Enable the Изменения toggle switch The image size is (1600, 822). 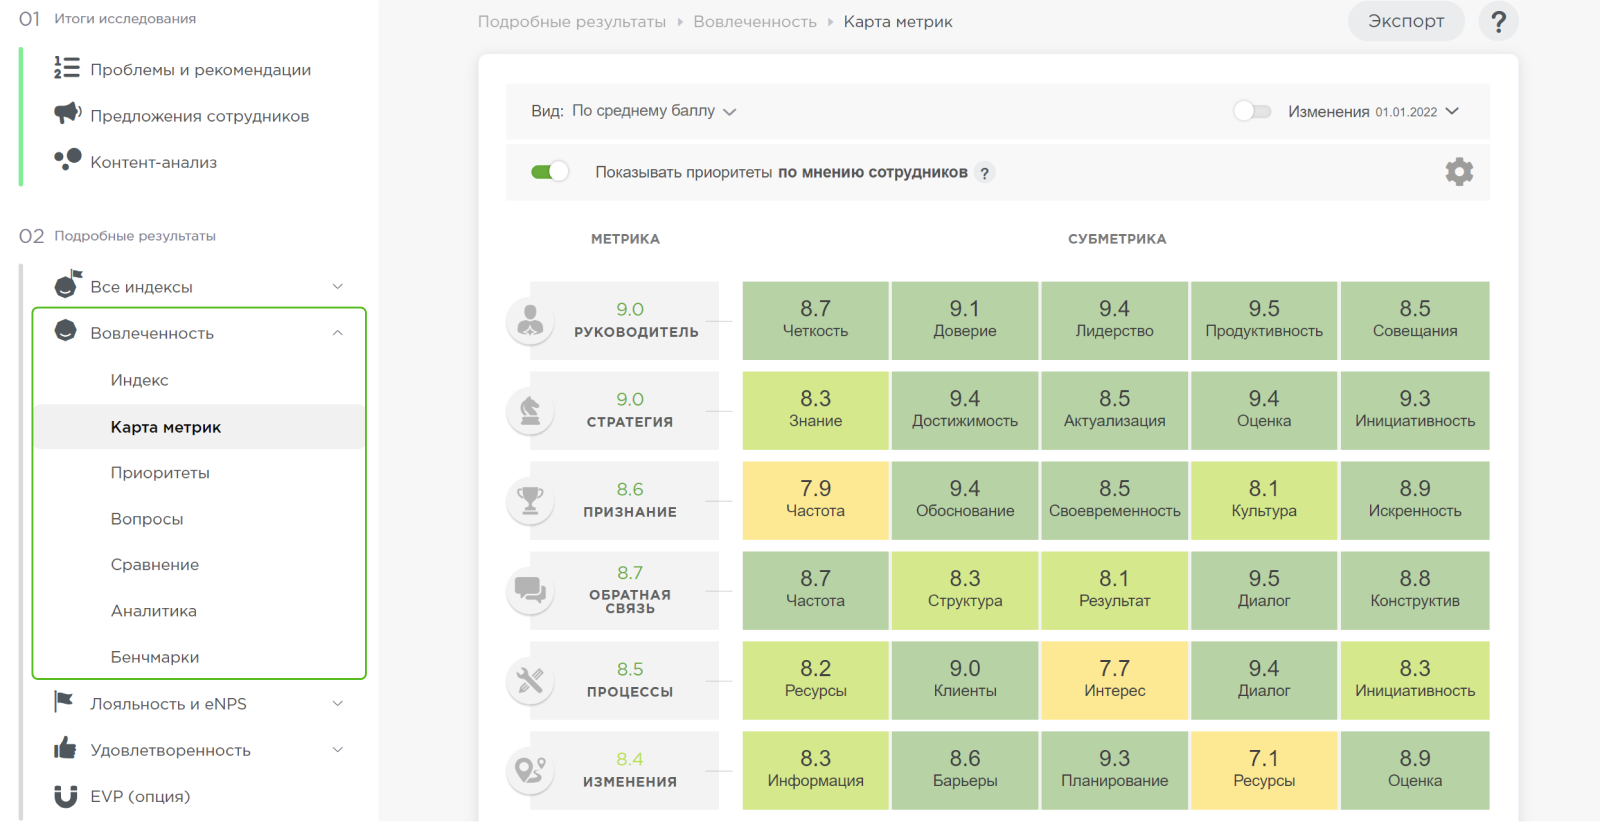pos(1252,111)
